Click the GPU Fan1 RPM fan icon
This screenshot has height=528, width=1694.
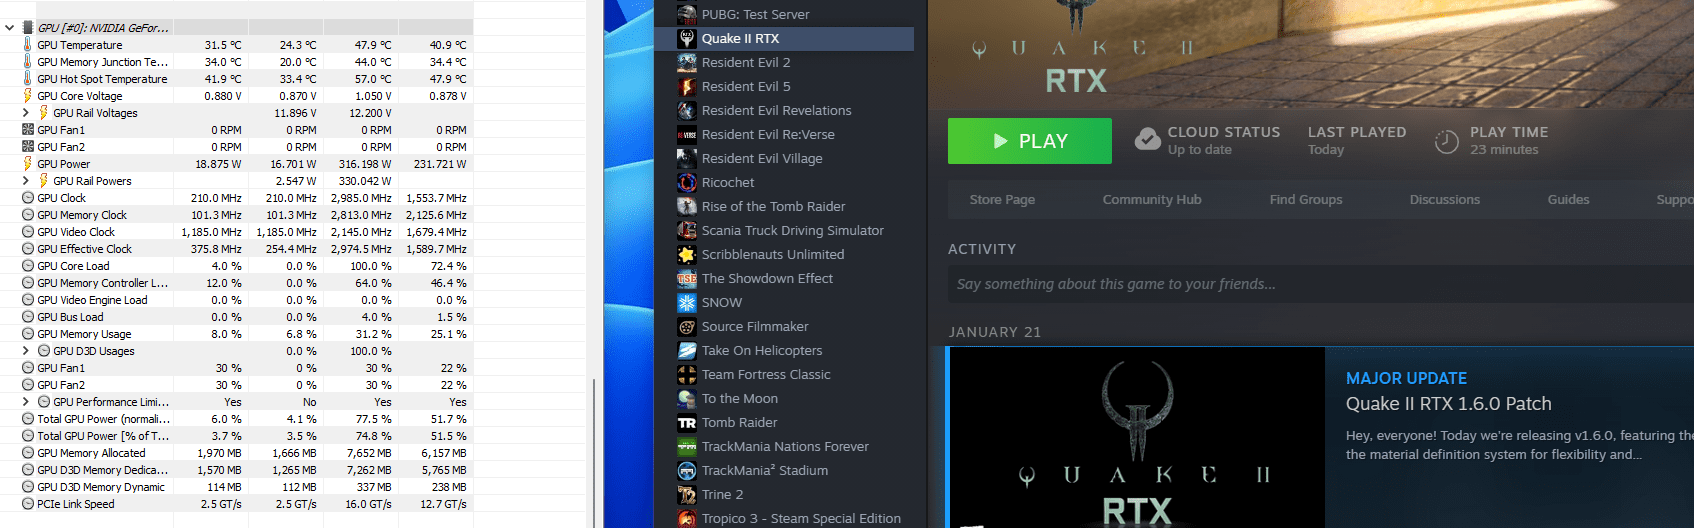27,130
